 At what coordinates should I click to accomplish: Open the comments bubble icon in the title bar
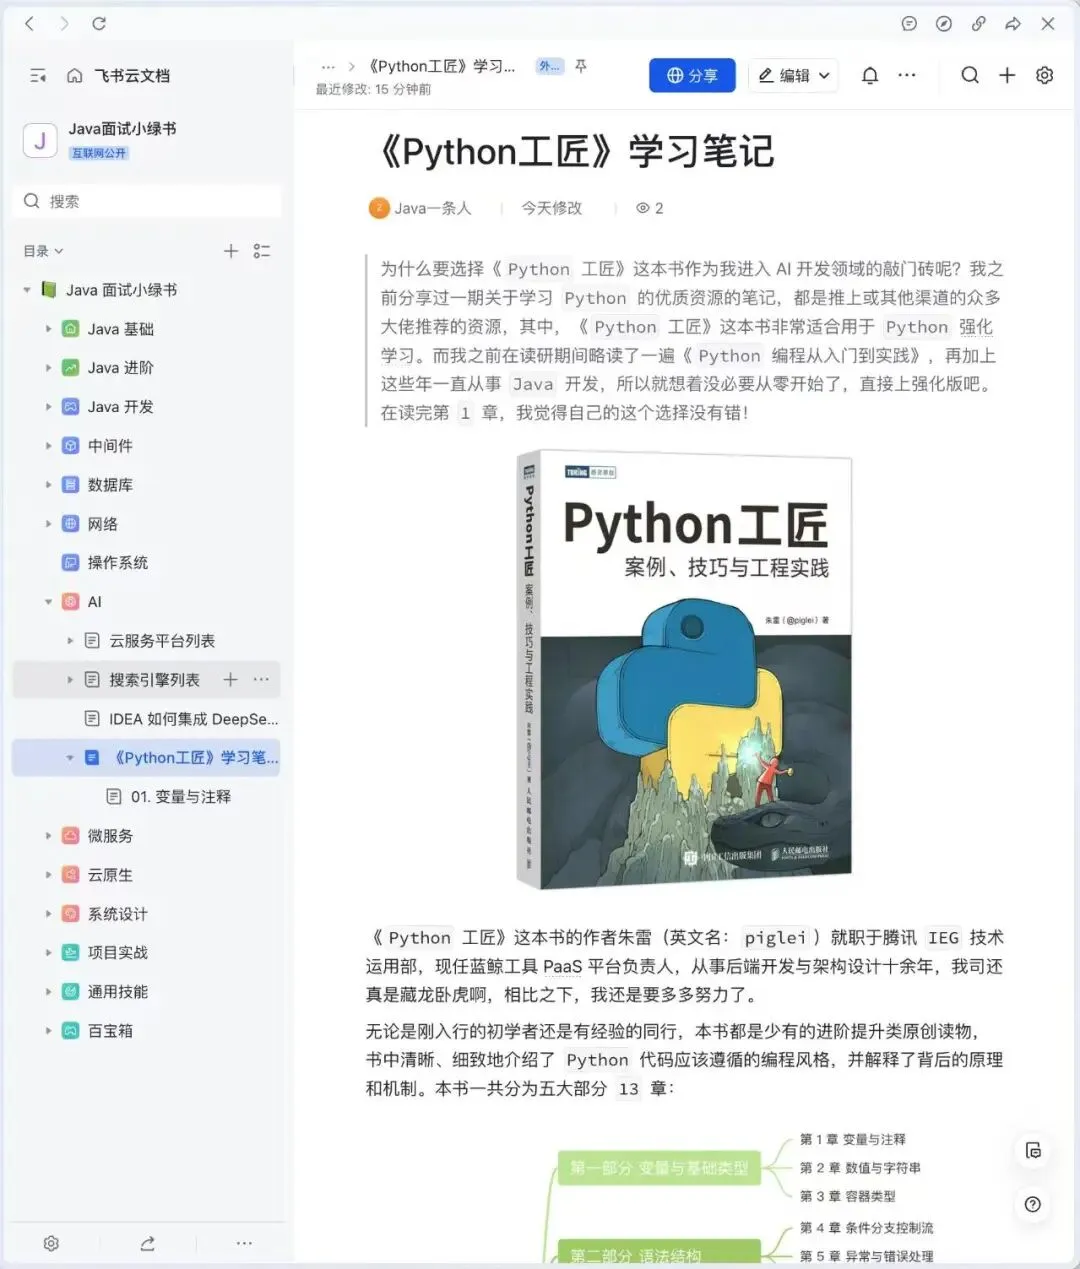pyautogui.click(x=909, y=24)
